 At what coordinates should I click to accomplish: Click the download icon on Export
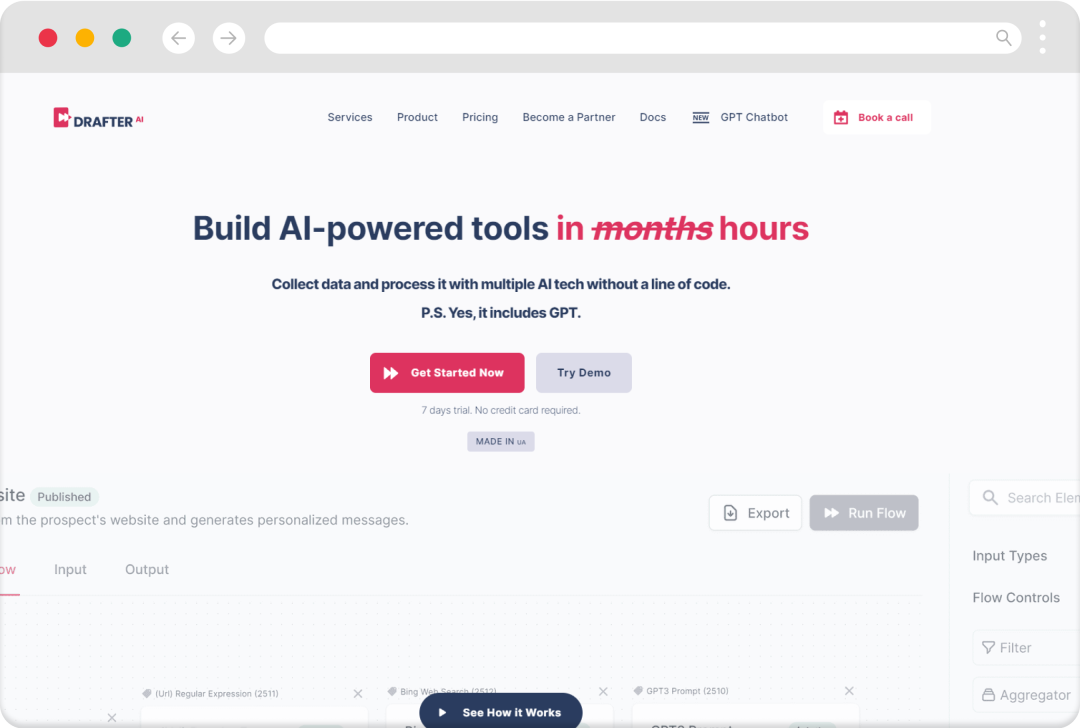(x=731, y=513)
